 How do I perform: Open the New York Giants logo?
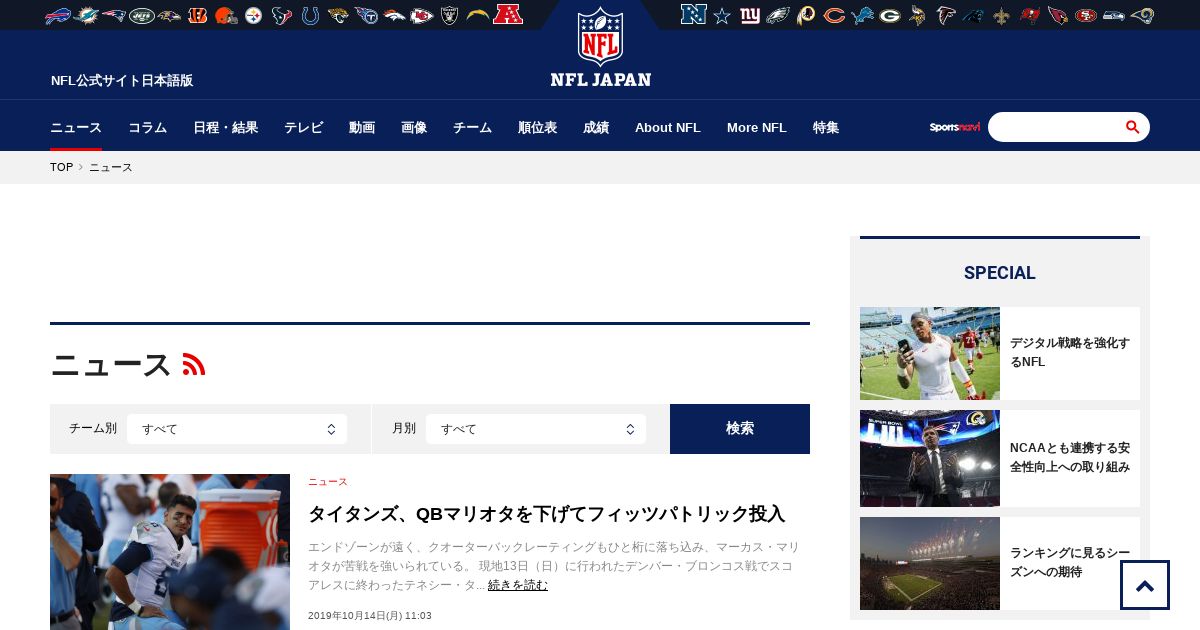(750, 15)
